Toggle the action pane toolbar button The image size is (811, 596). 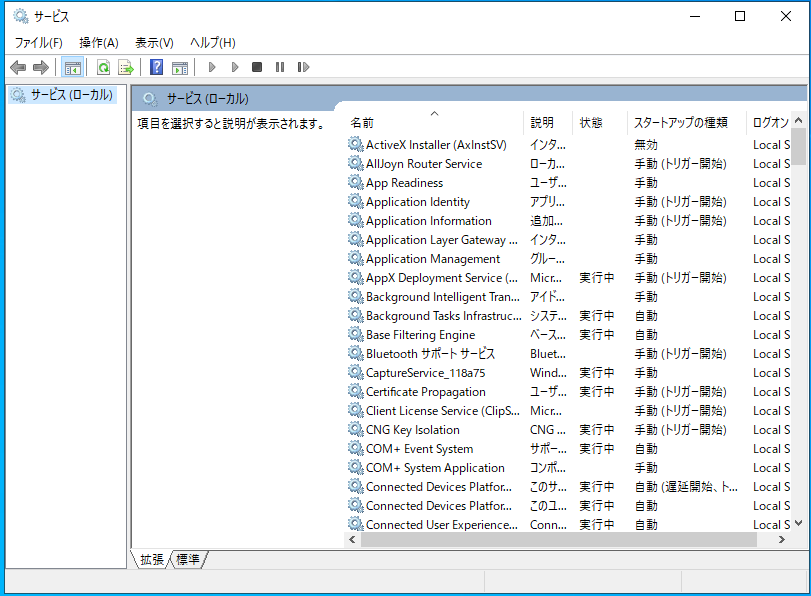180,67
